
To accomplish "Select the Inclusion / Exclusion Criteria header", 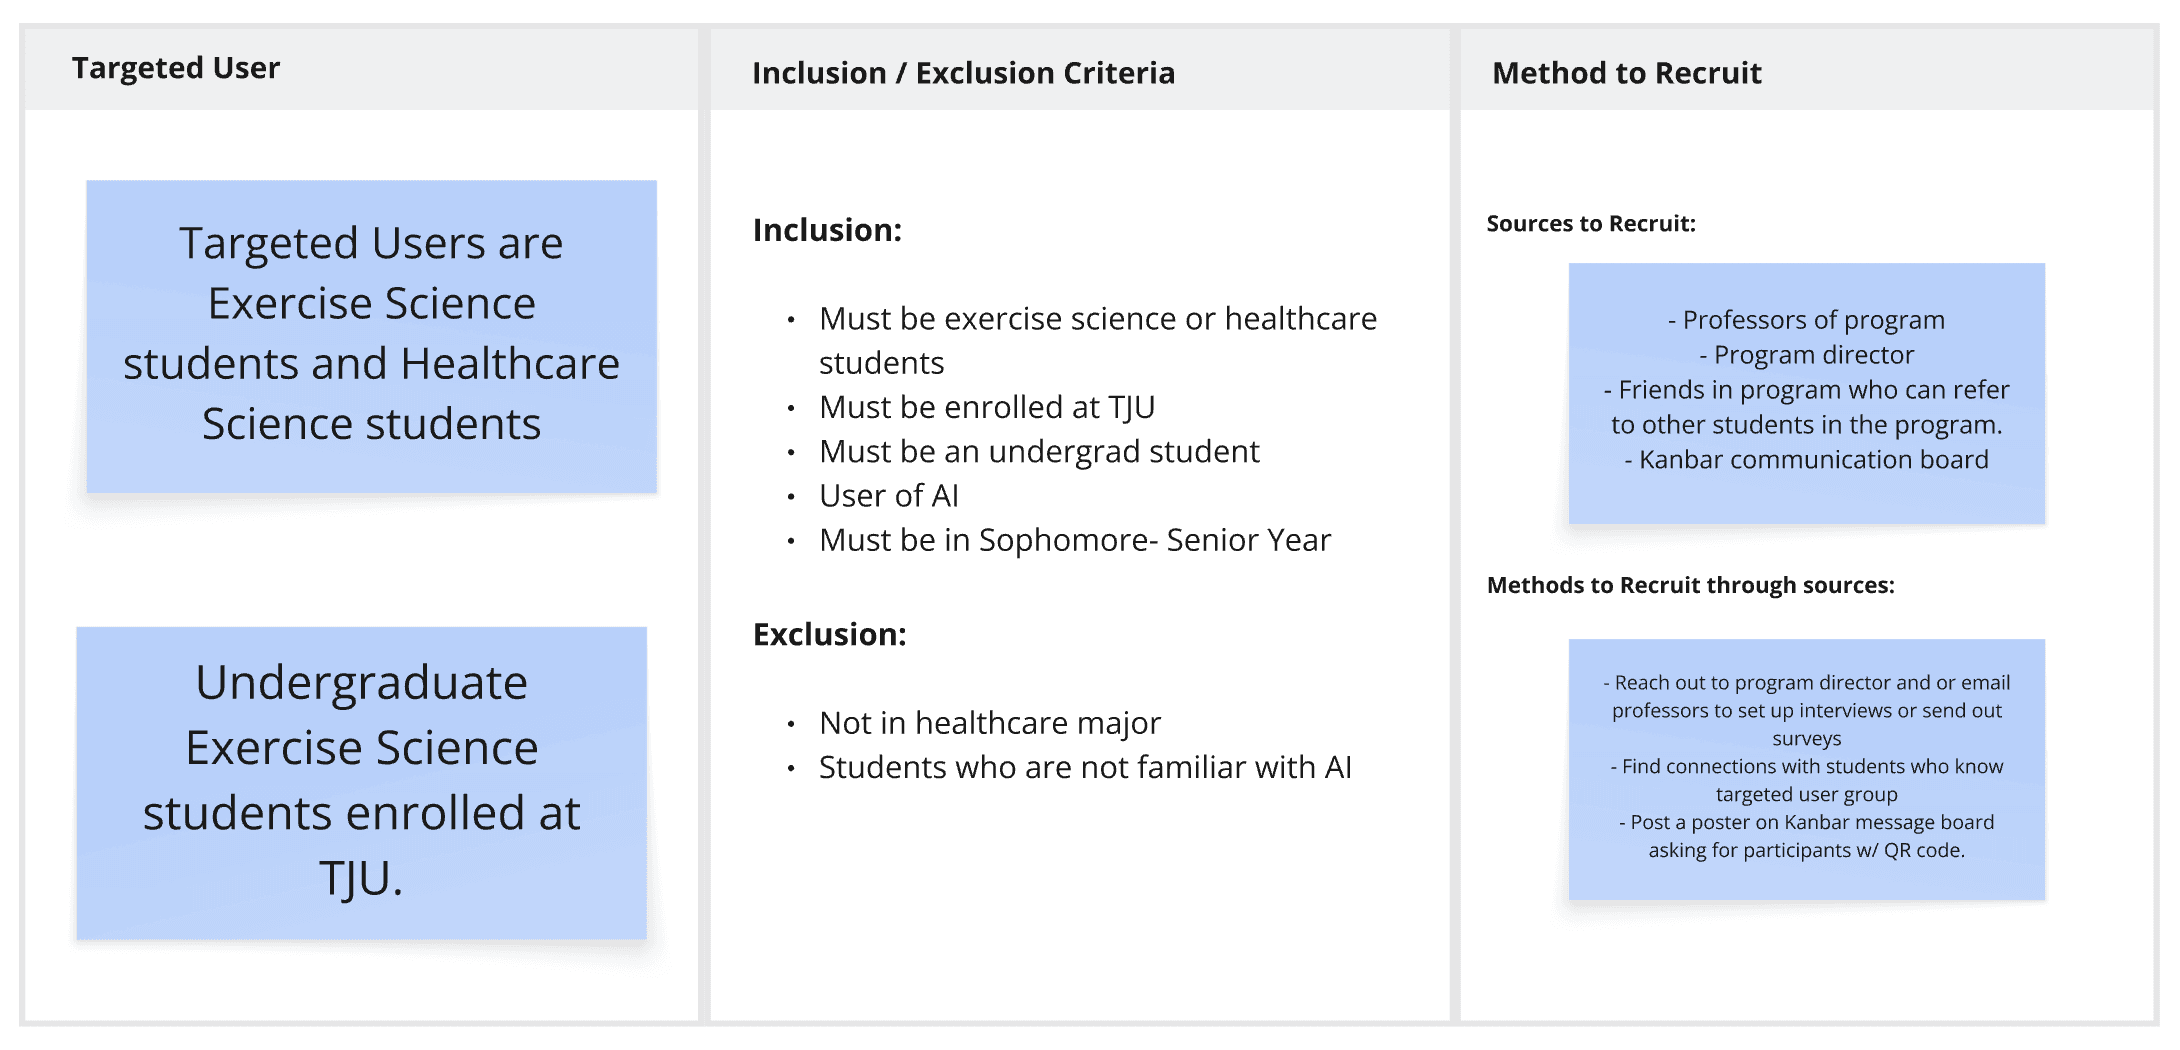I will coord(963,73).
